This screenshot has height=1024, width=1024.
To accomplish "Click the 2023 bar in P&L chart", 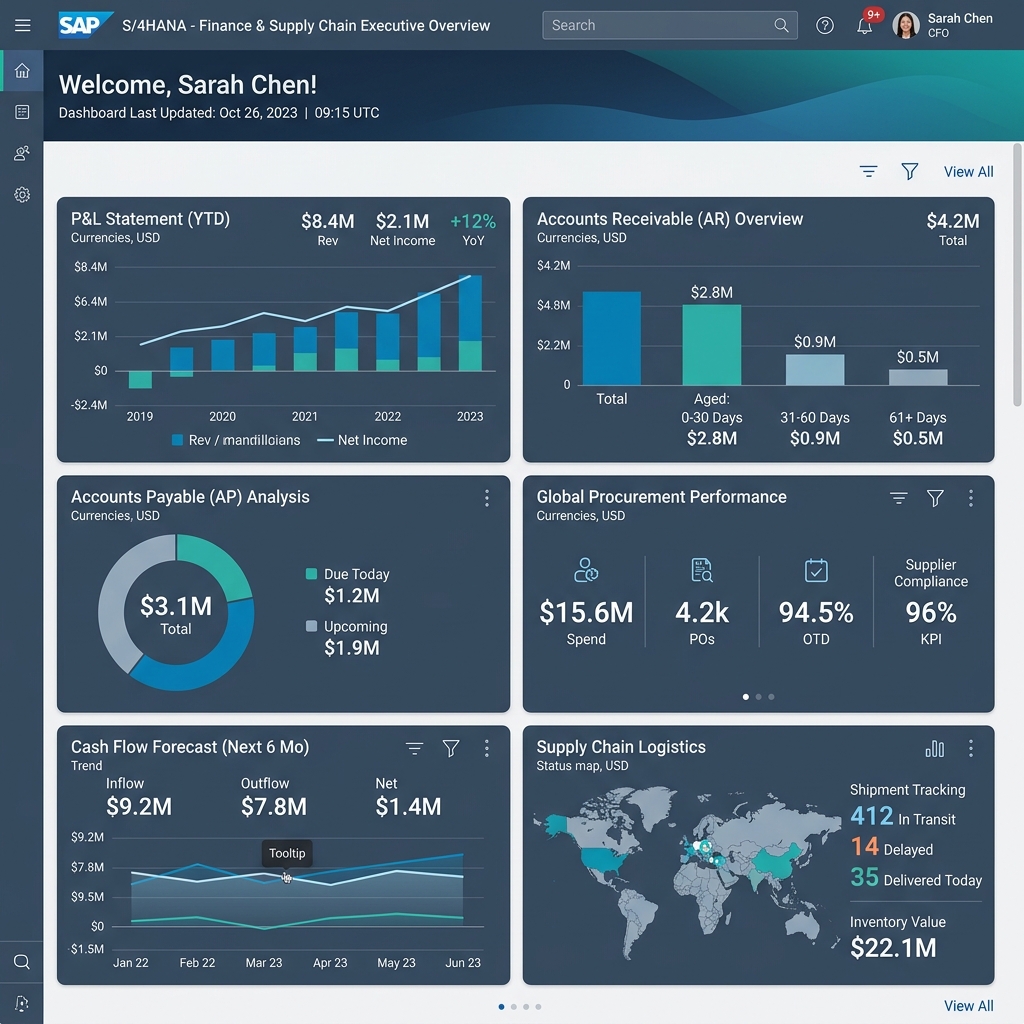I will pyautogui.click(x=470, y=323).
